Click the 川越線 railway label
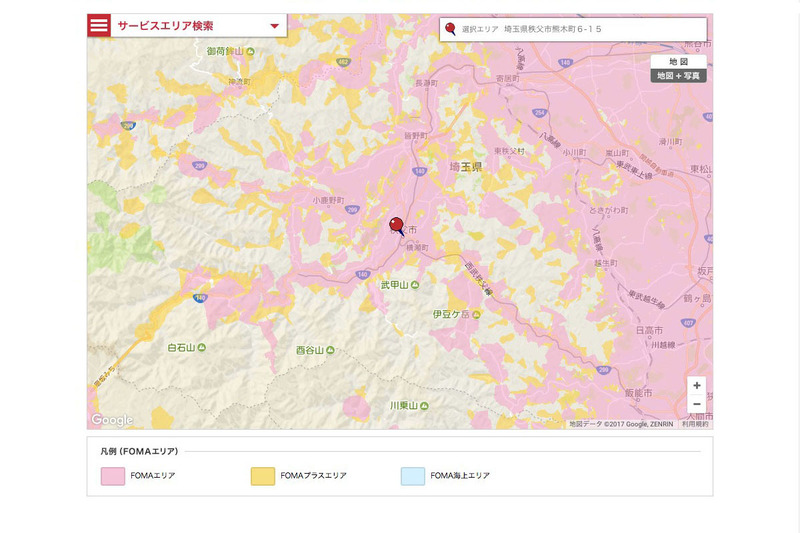 (x=663, y=345)
